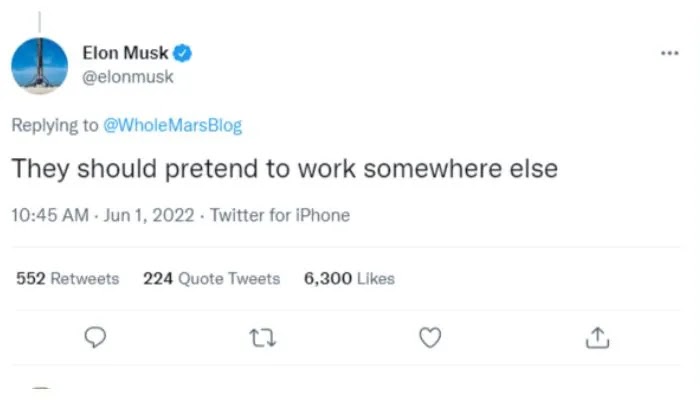
Task: Click the blue verified badge
Action: 186,53
